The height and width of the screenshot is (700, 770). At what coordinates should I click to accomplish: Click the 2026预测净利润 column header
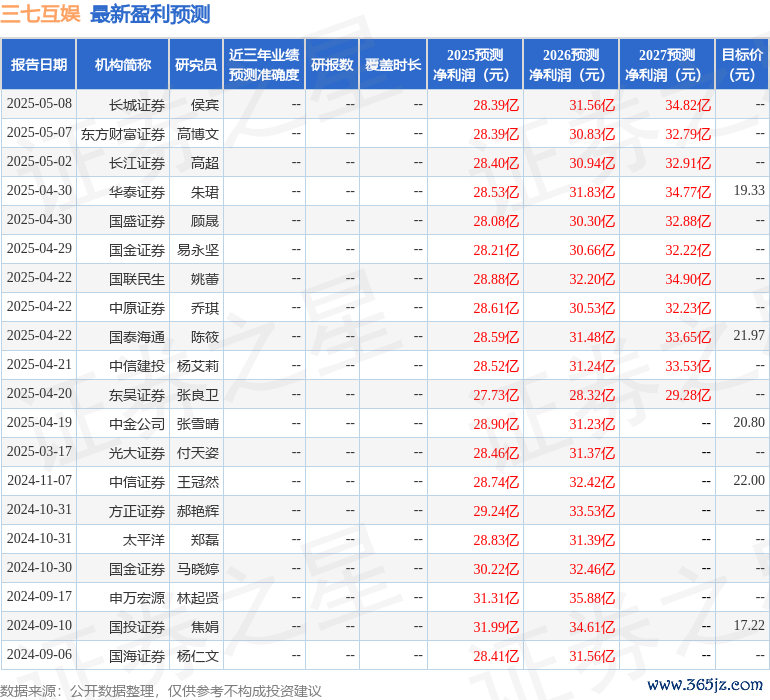(x=571, y=64)
